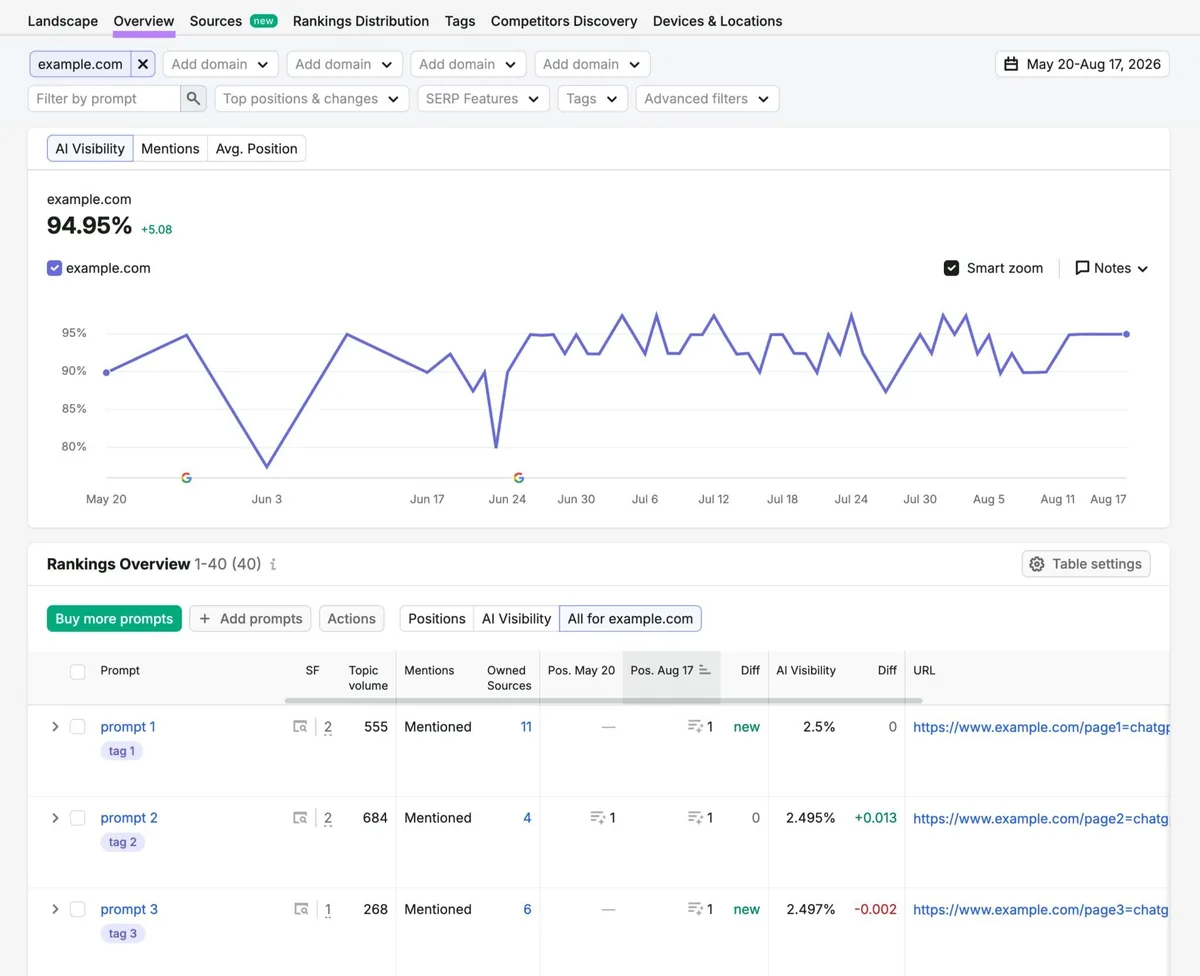Open the Competitors Discovery tab
This screenshot has width=1200, height=976.
point(564,21)
